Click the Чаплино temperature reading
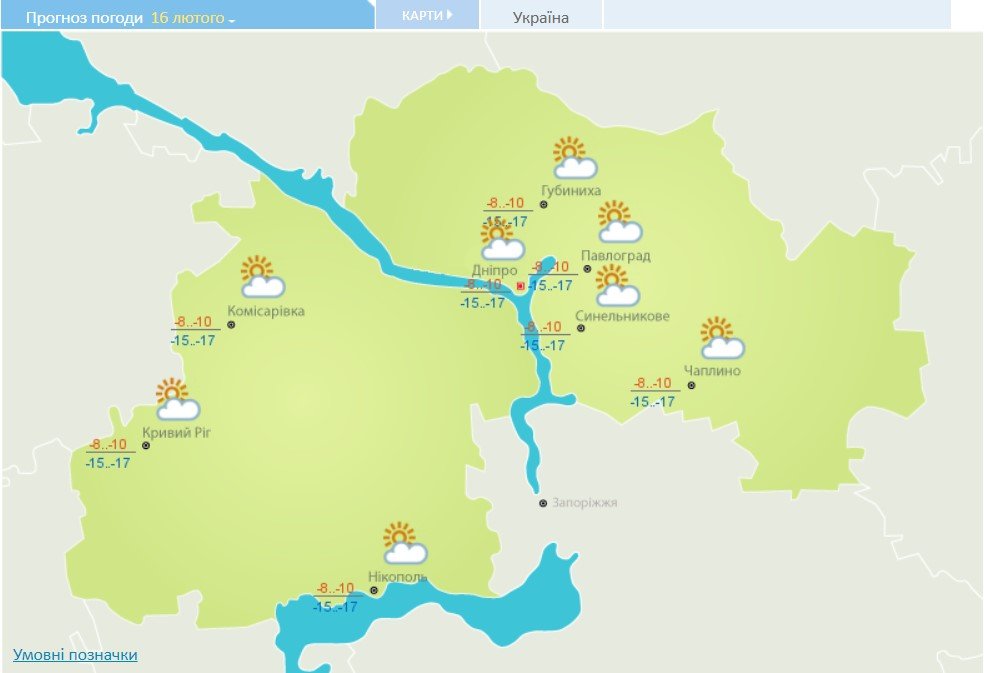This screenshot has height=673, width=984. (654, 392)
